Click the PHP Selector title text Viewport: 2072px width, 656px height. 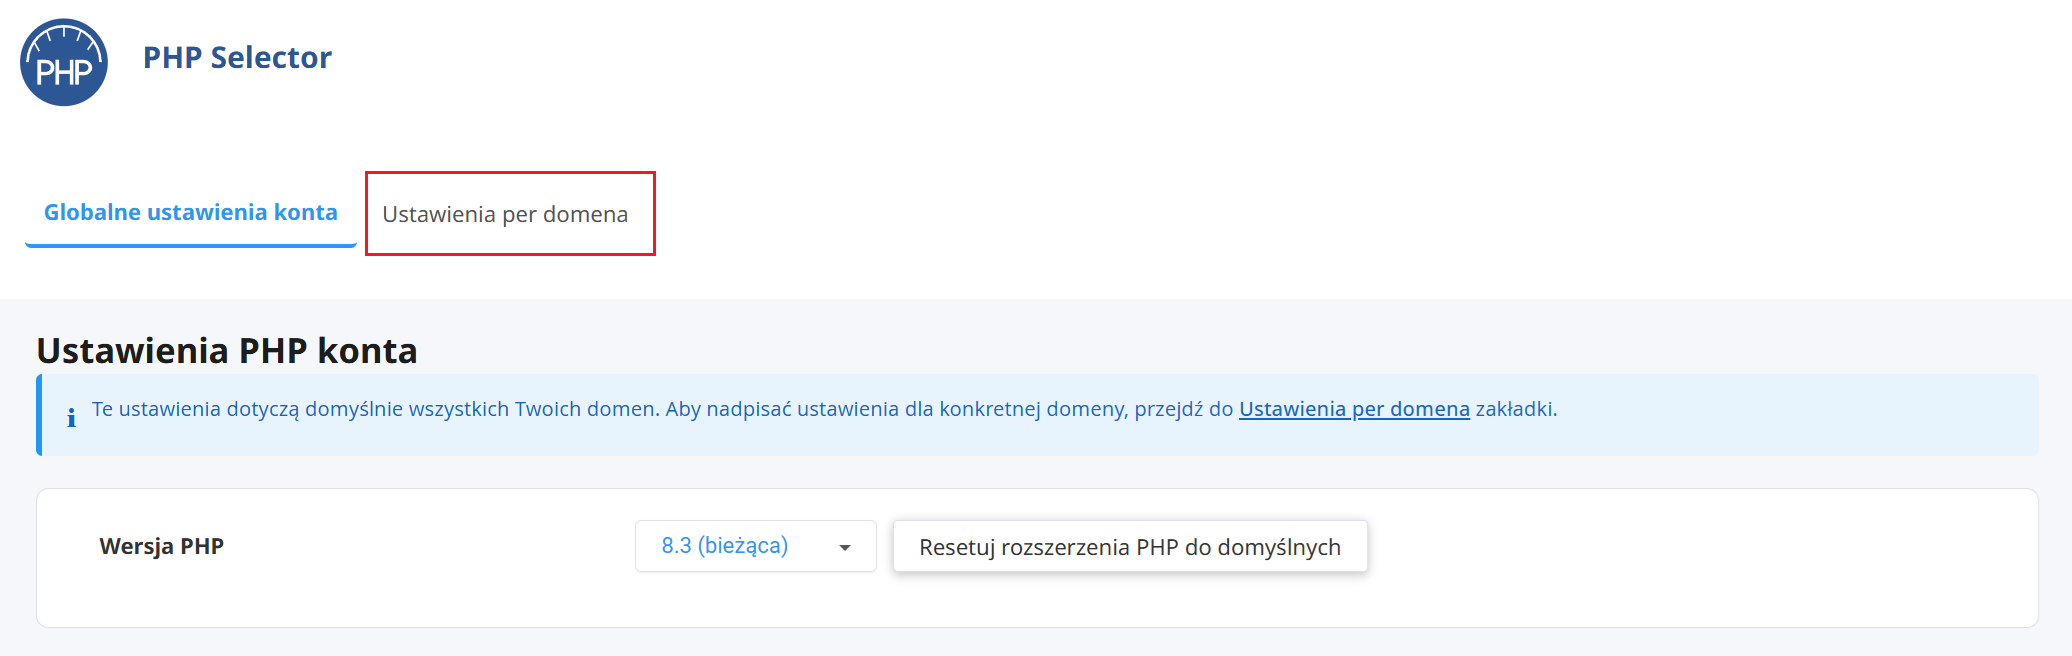click(237, 58)
